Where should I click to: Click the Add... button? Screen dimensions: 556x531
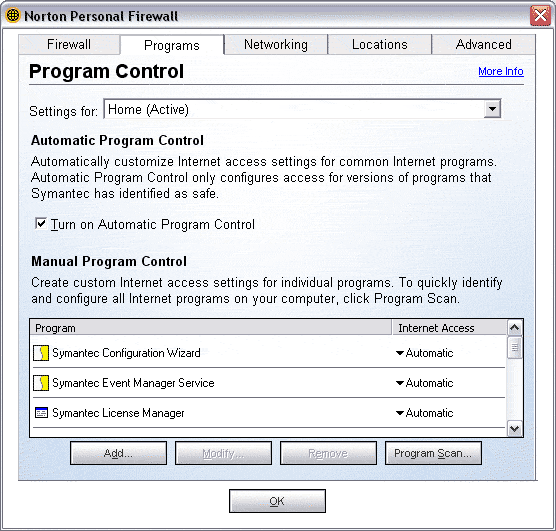point(118,453)
